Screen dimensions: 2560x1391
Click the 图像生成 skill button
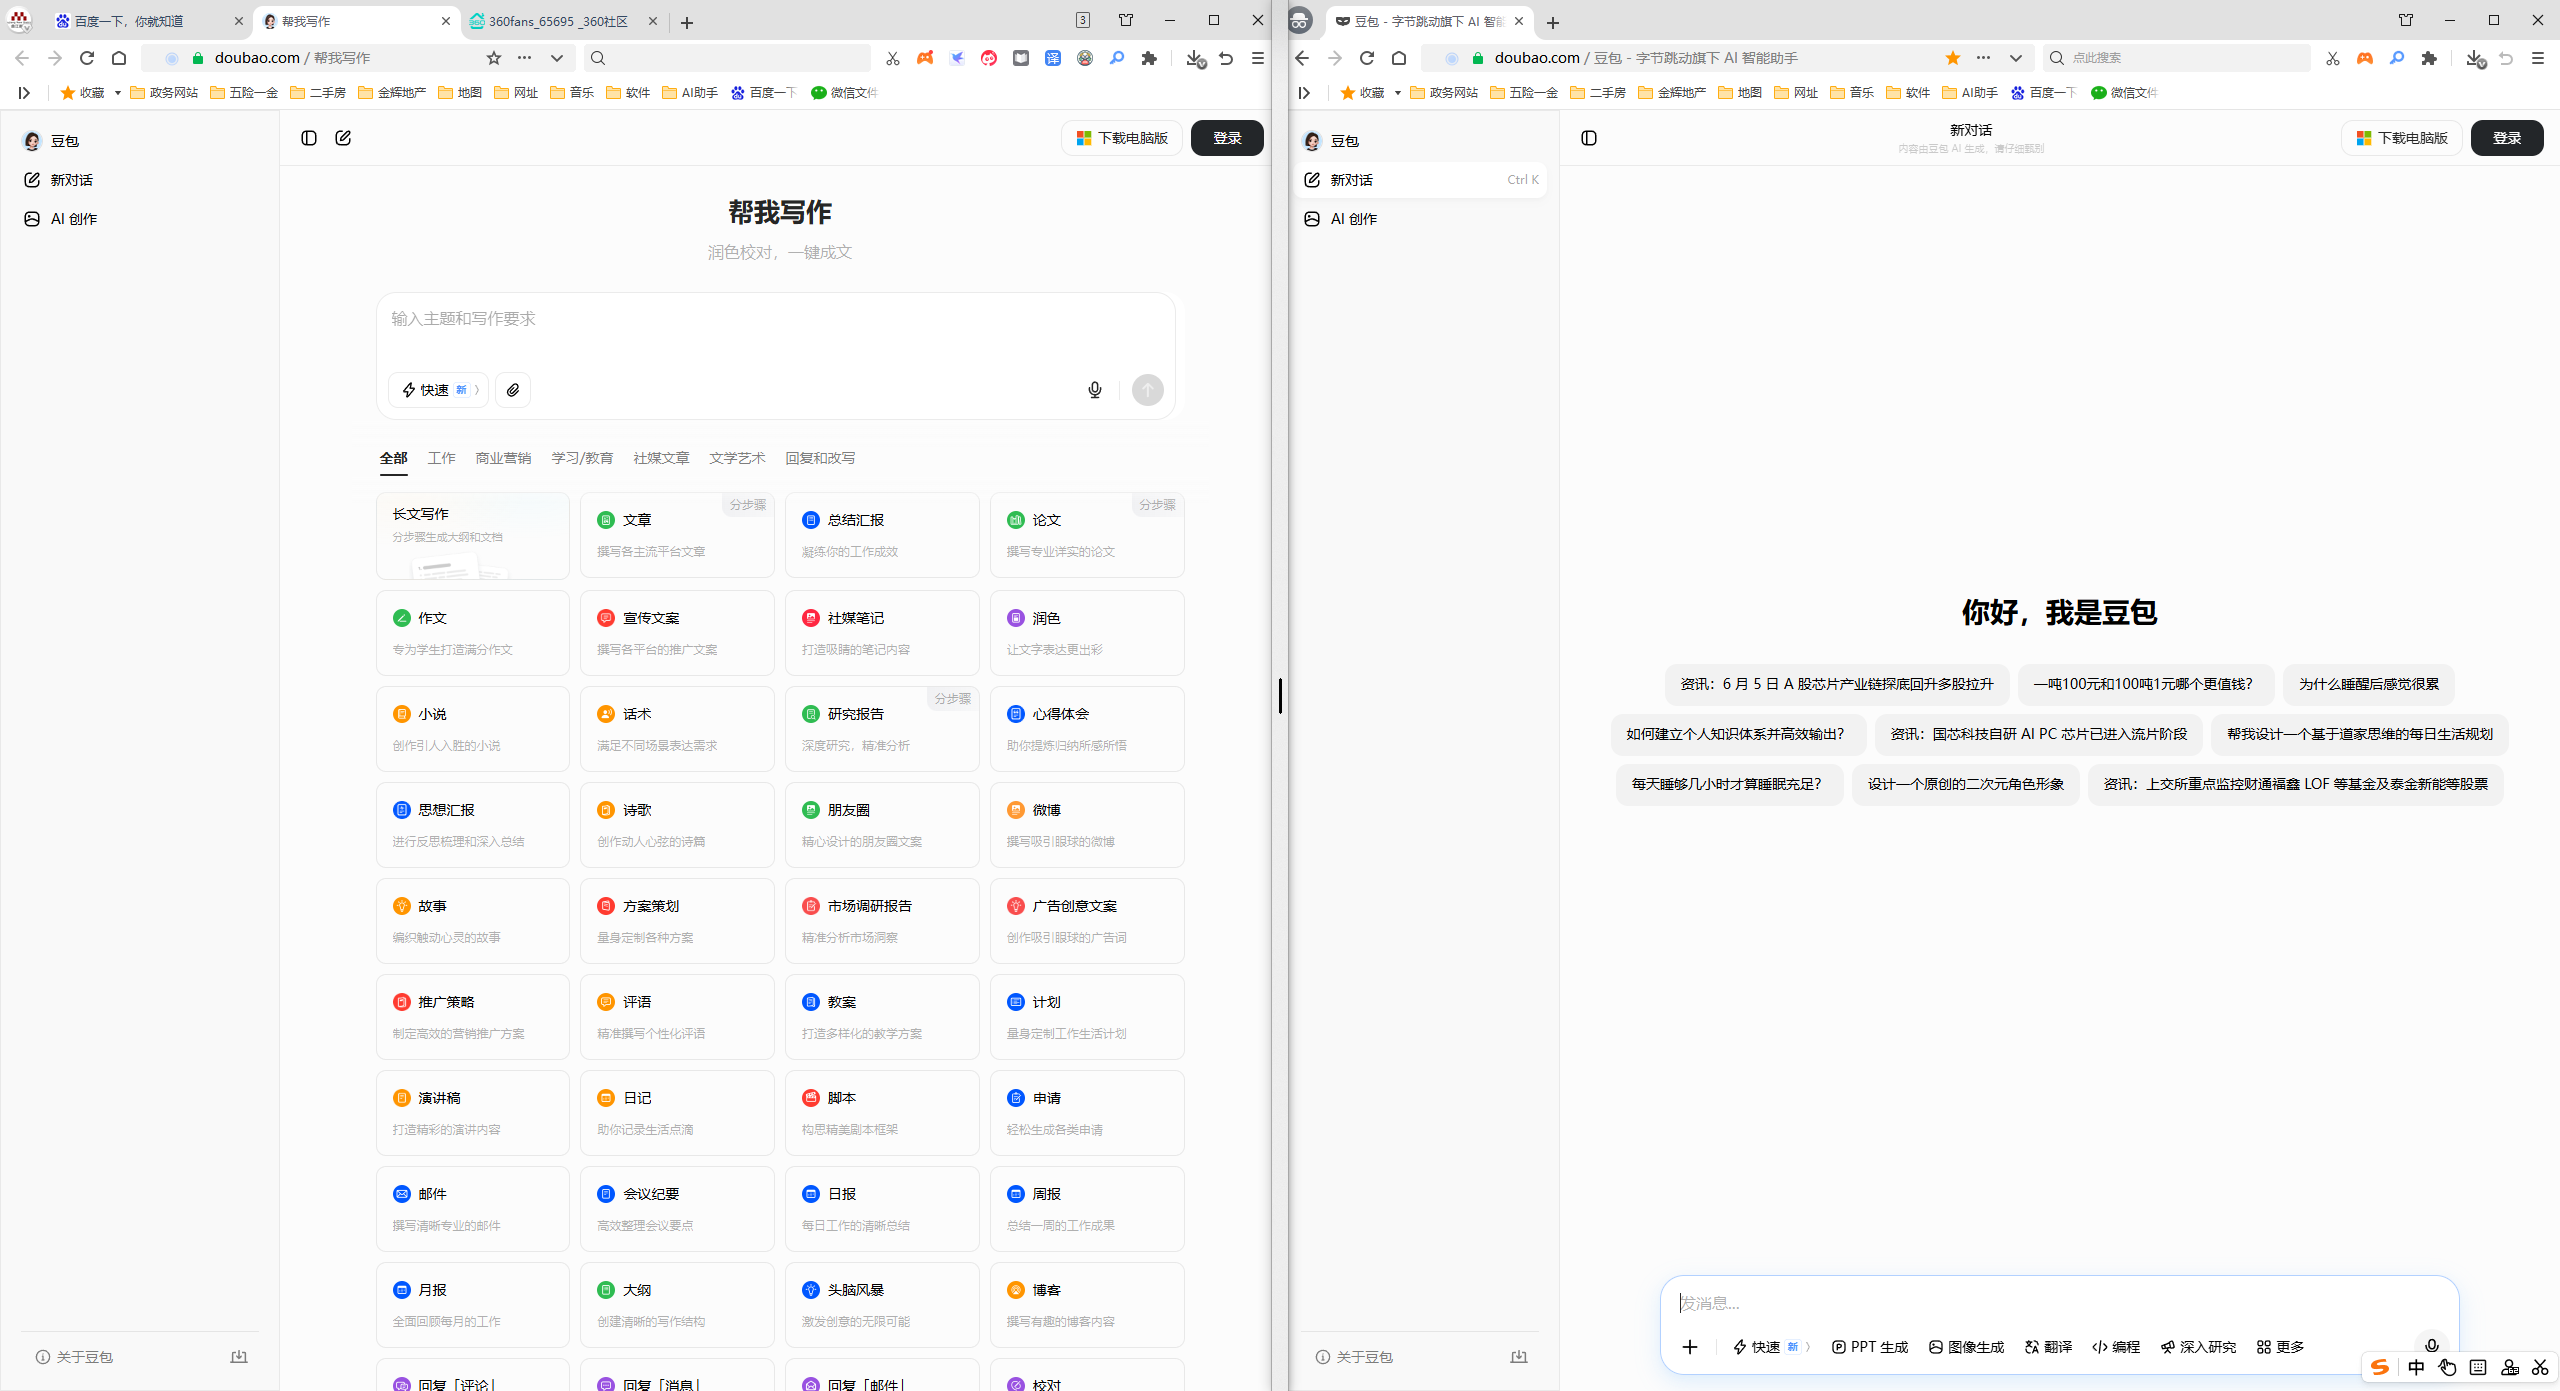coord(1966,1347)
